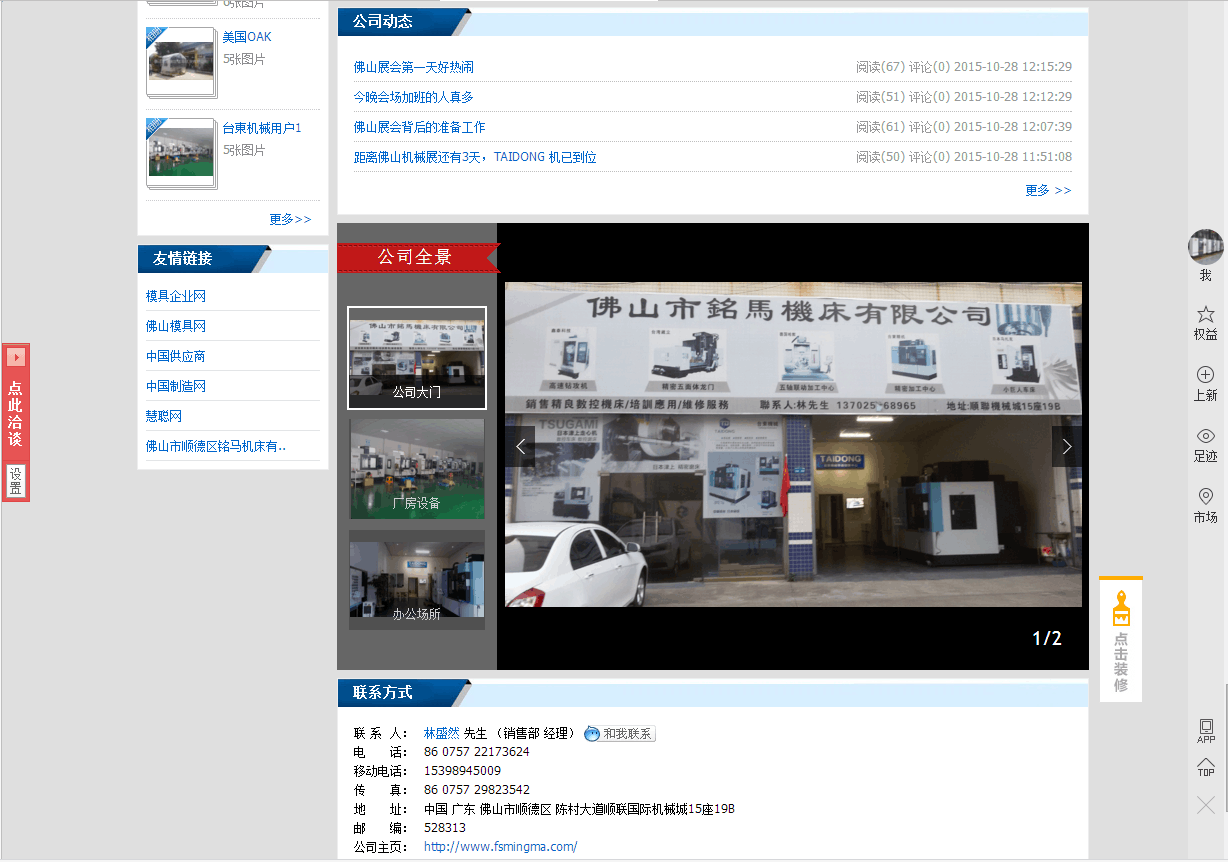Click the 公司全景 red ribbon label
The height and width of the screenshot is (862, 1228).
click(418, 257)
